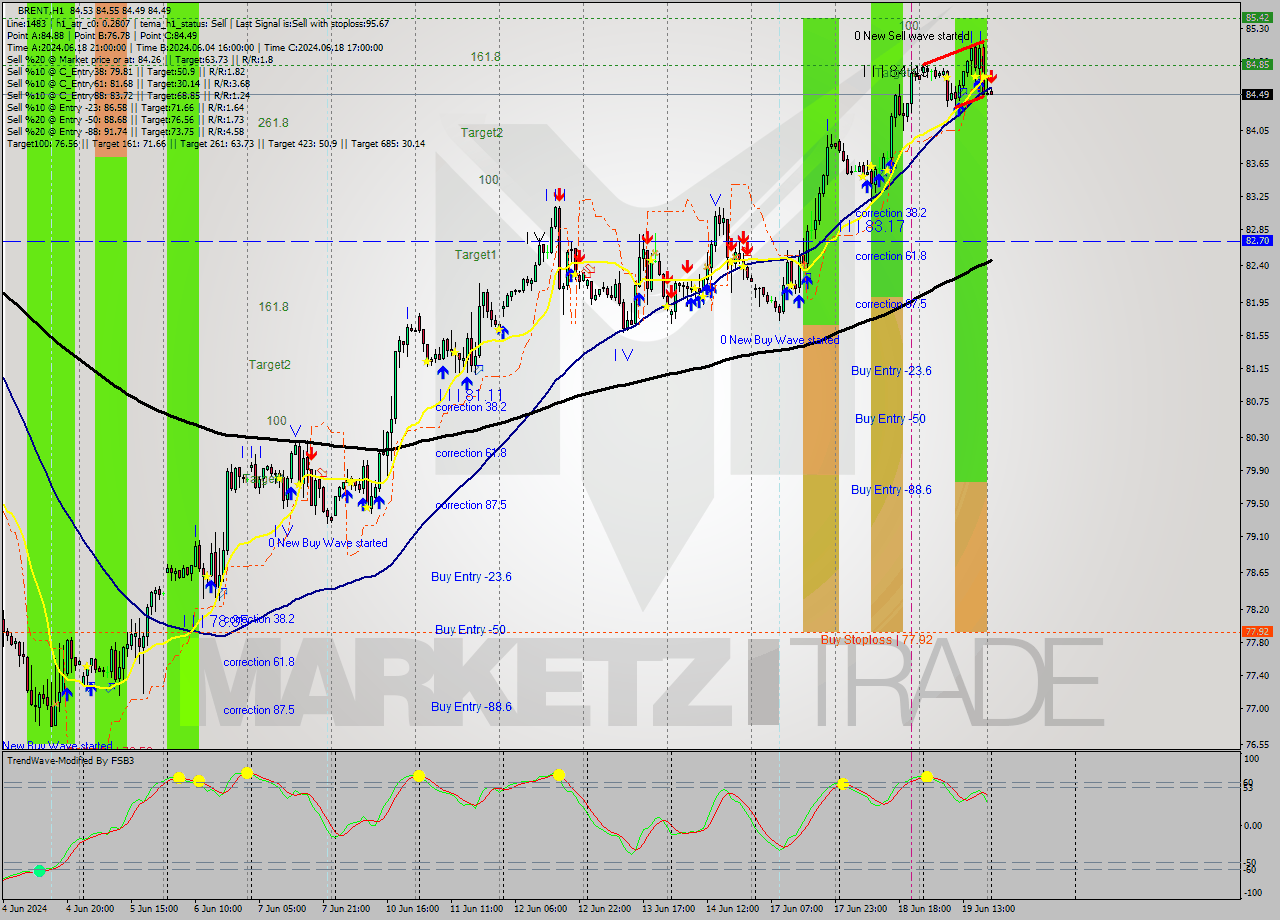Click the 76.55 value on price scale
This screenshot has height=920, width=1280.
(x=1255, y=745)
